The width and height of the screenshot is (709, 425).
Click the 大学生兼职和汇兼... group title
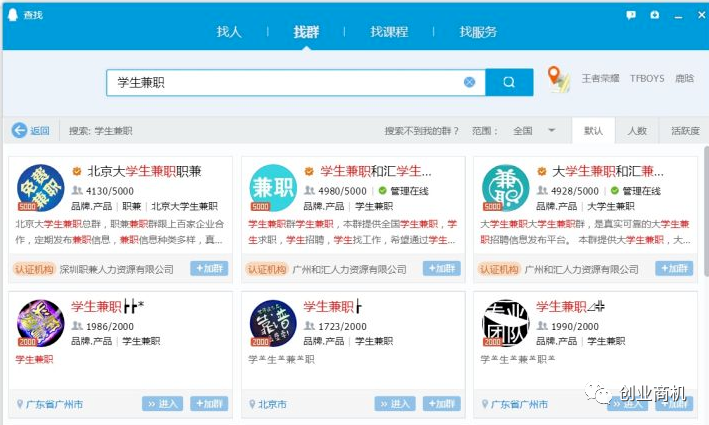pos(608,171)
